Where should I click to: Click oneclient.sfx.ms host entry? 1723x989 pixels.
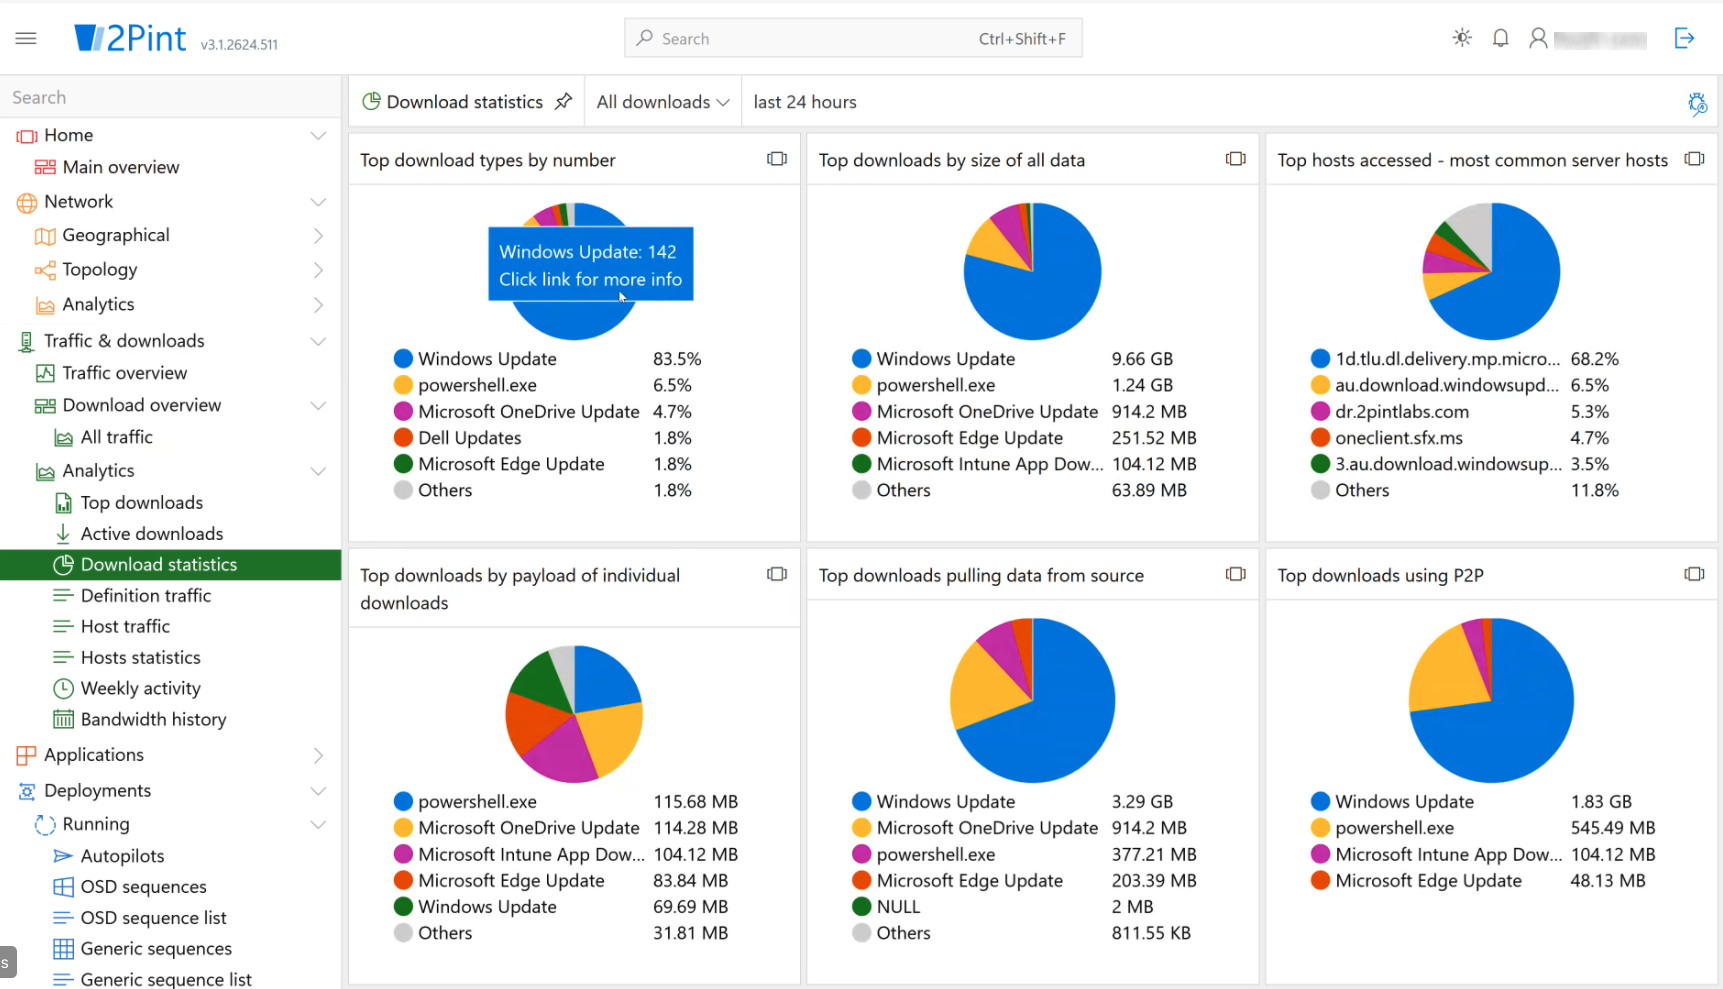point(1399,438)
